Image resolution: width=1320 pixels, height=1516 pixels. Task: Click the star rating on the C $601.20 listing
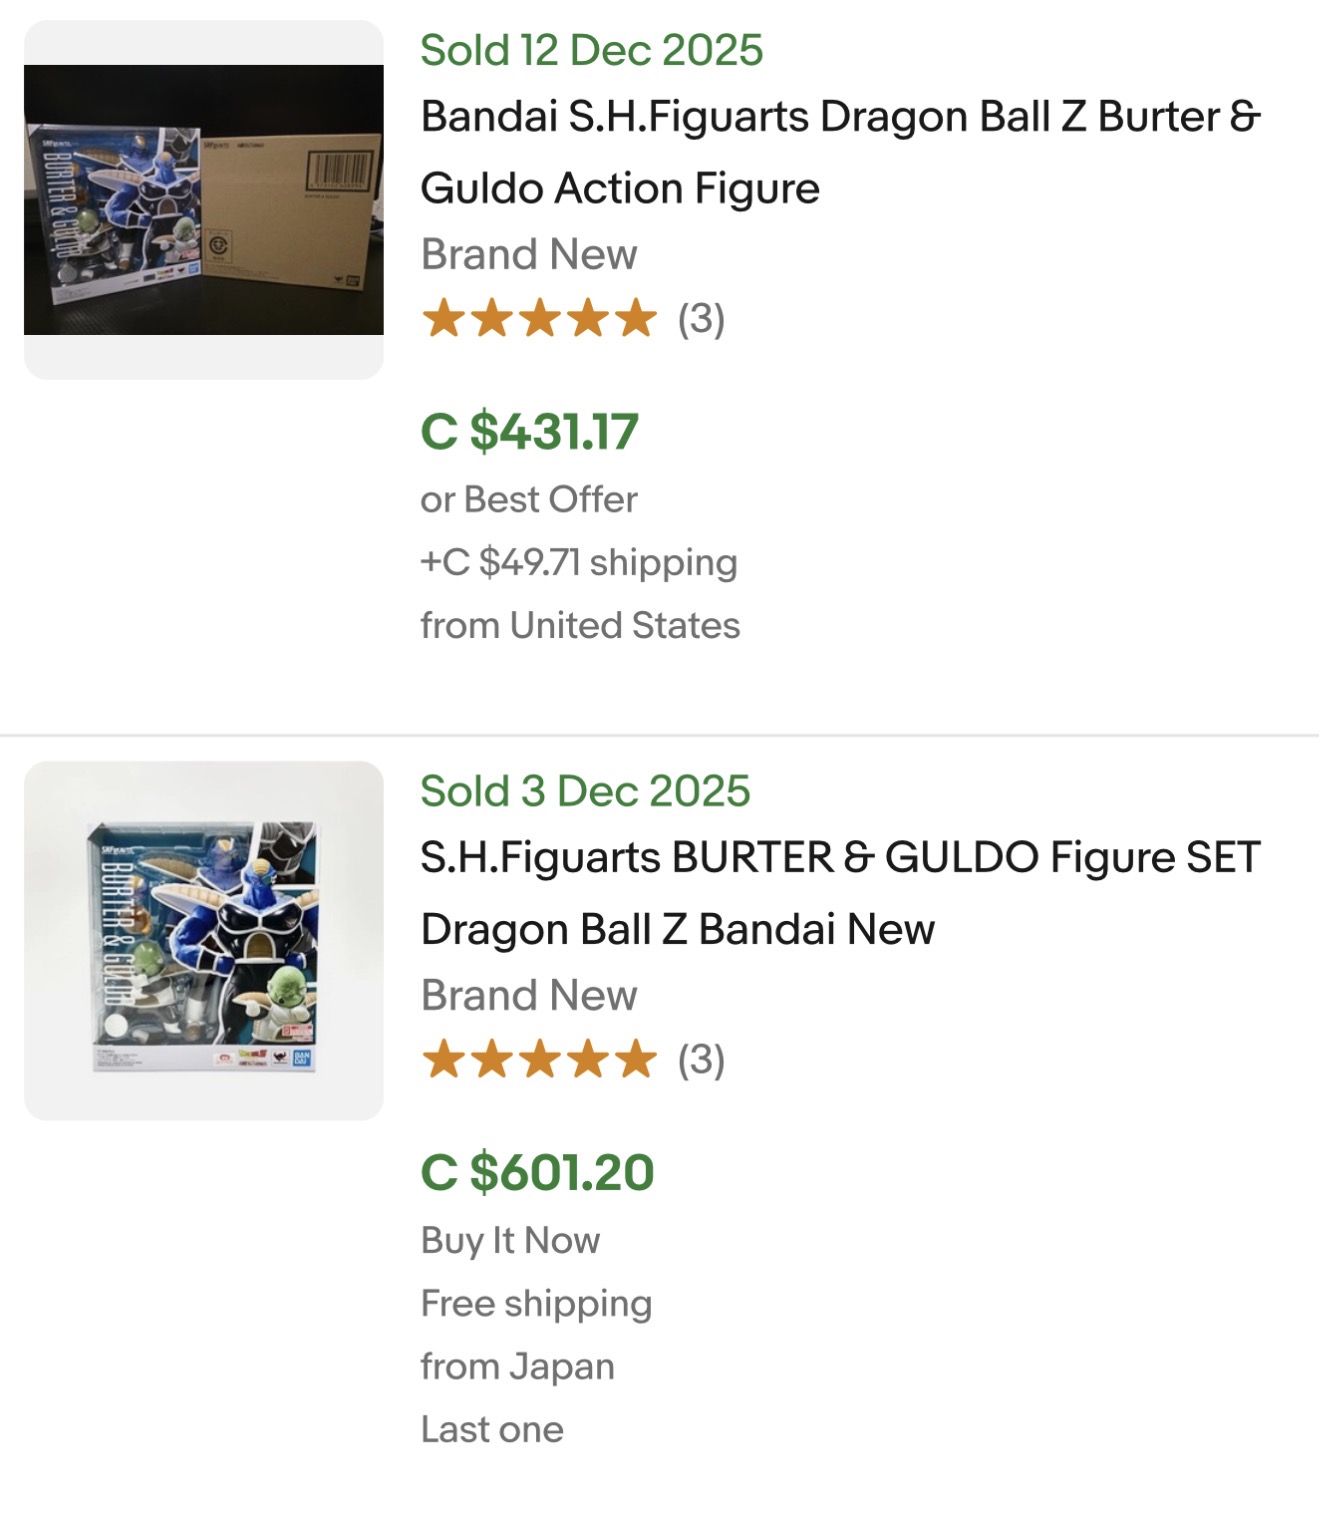point(539,1060)
